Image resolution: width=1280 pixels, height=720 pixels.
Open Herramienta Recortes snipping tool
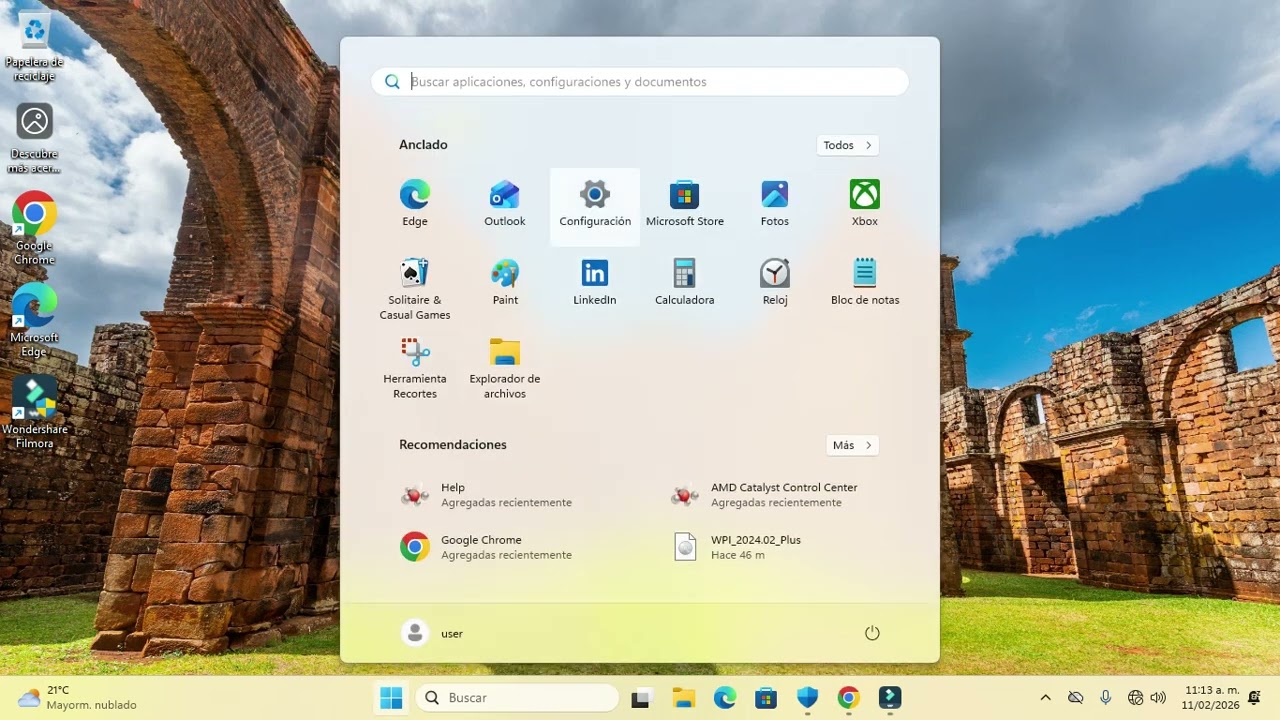pyautogui.click(x=414, y=368)
